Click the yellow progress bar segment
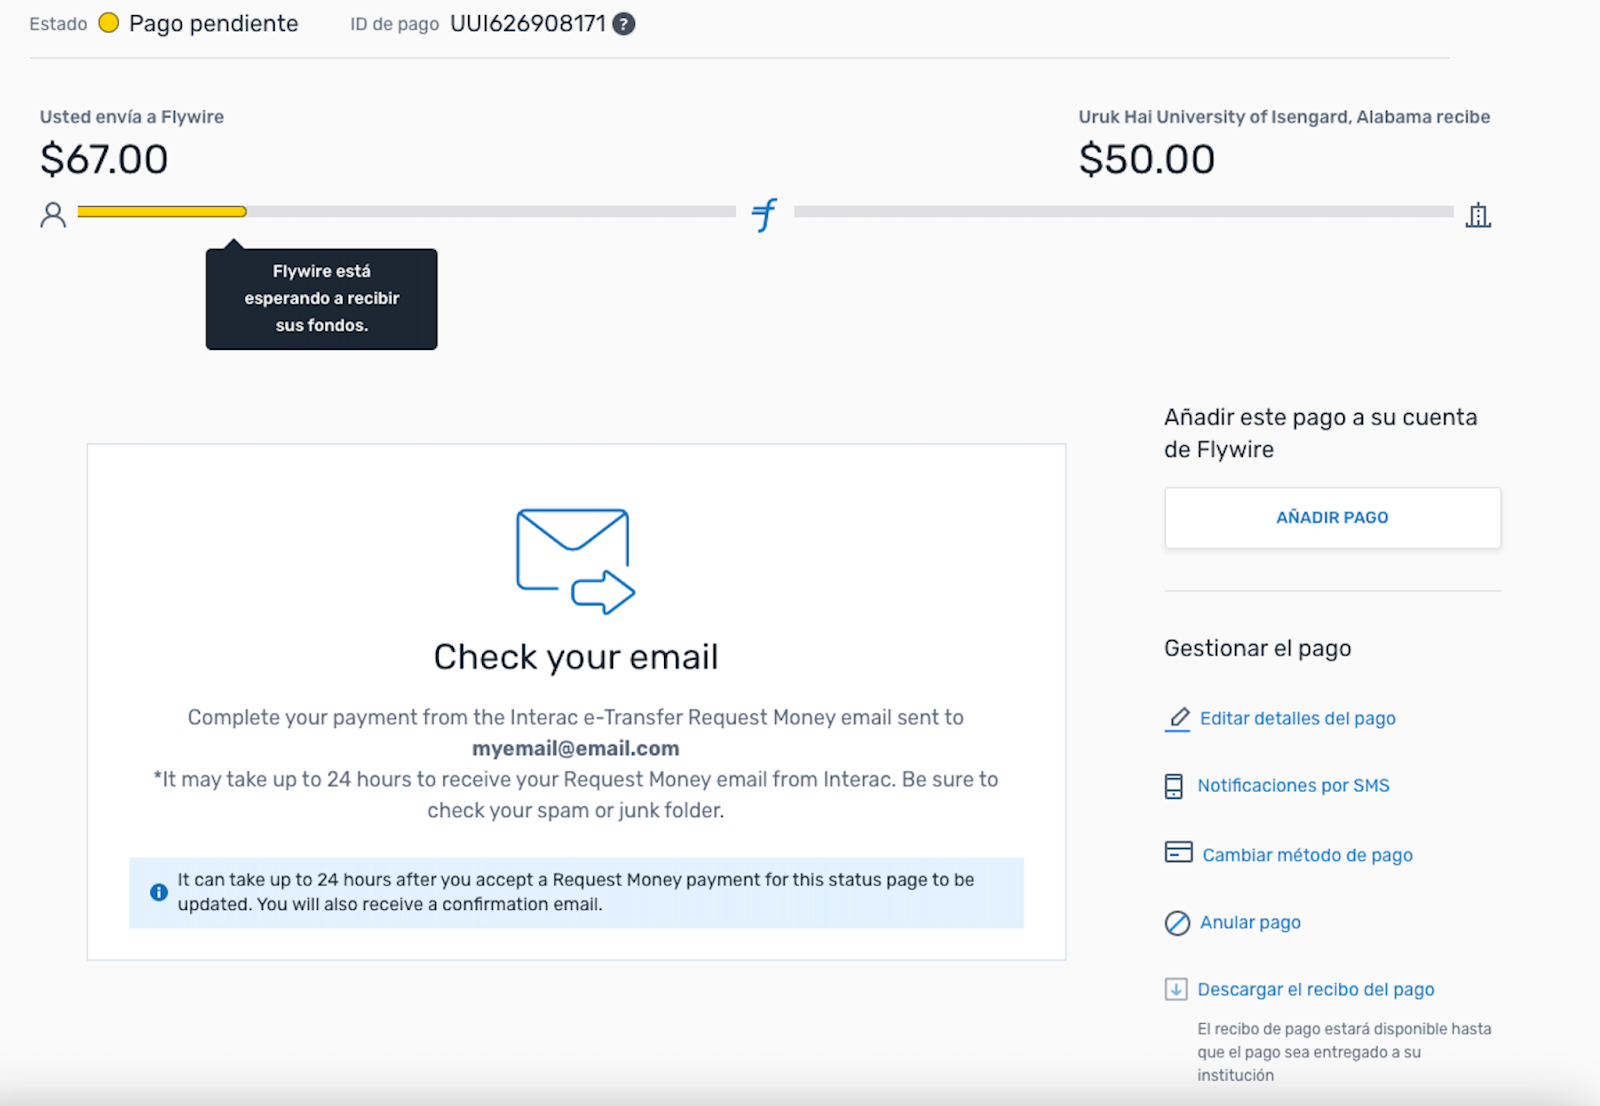 (x=162, y=212)
